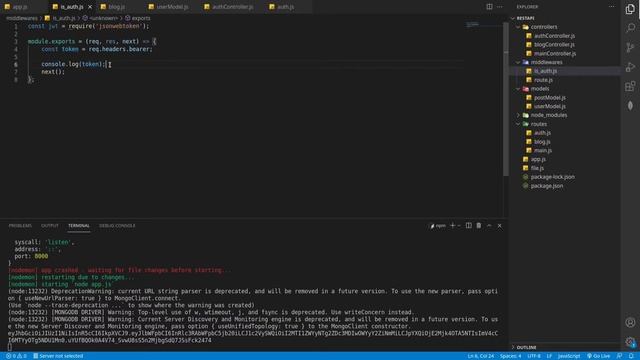640x360 pixels.
Task: Open the Accounts menu in the activity bar
Action: pyautogui.click(x=630, y=322)
